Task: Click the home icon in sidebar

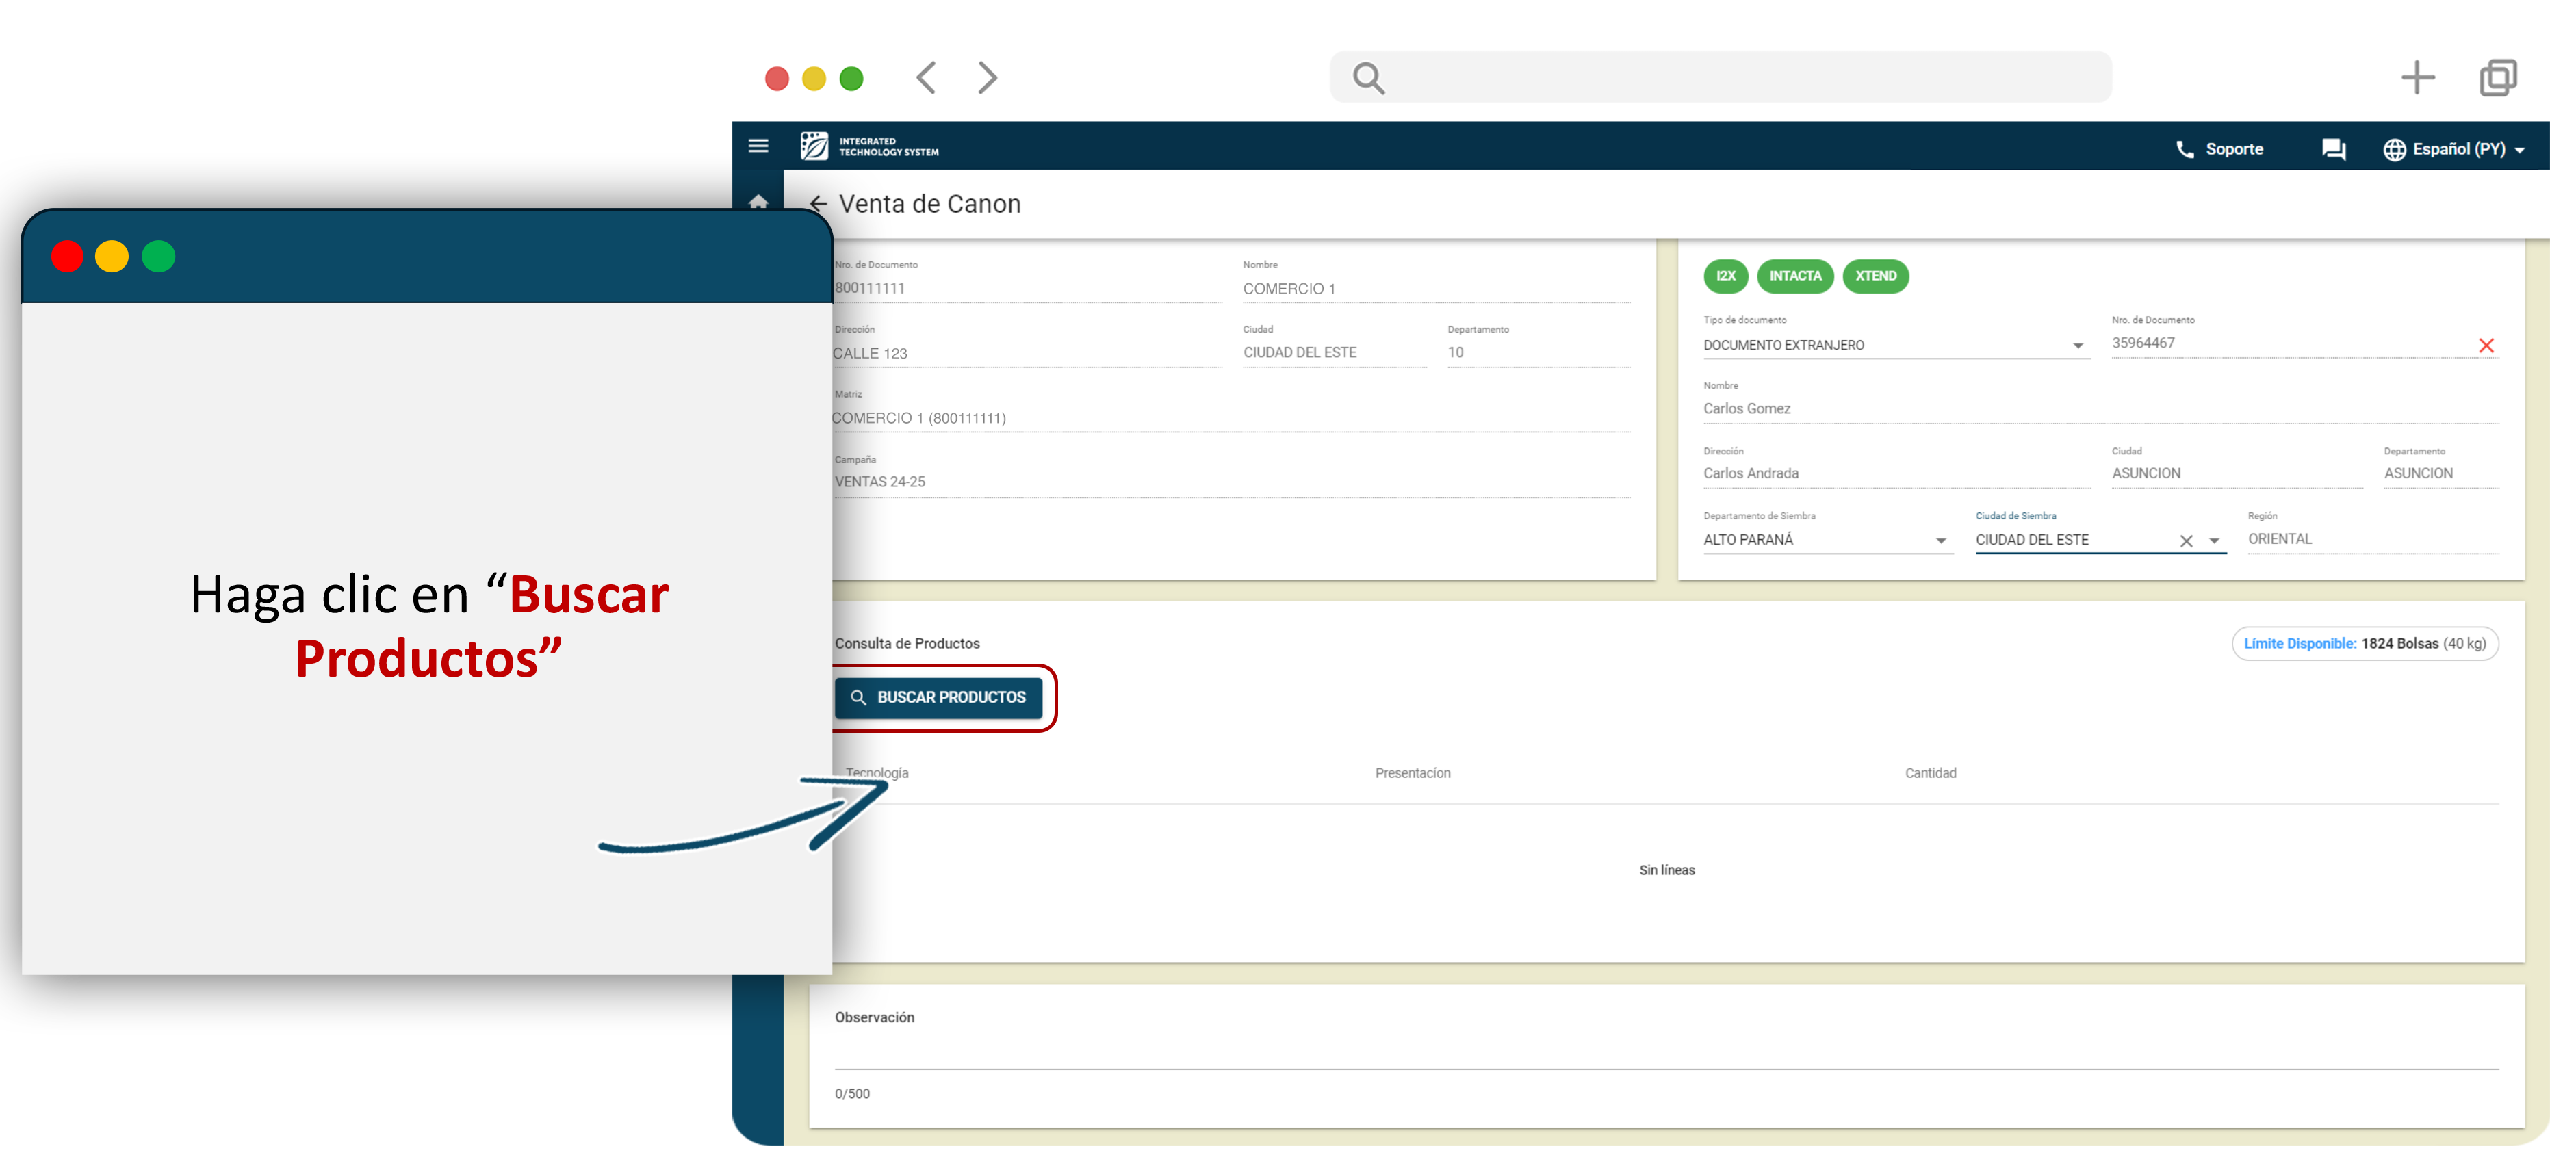Action: pyautogui.click(x=758, y=201)
